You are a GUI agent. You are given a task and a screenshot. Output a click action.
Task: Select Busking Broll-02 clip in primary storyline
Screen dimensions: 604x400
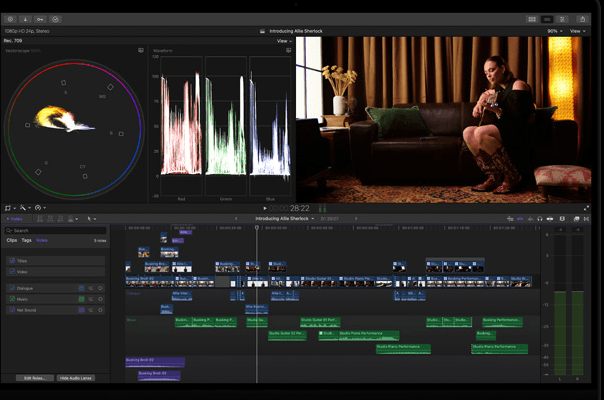[150, 282]
